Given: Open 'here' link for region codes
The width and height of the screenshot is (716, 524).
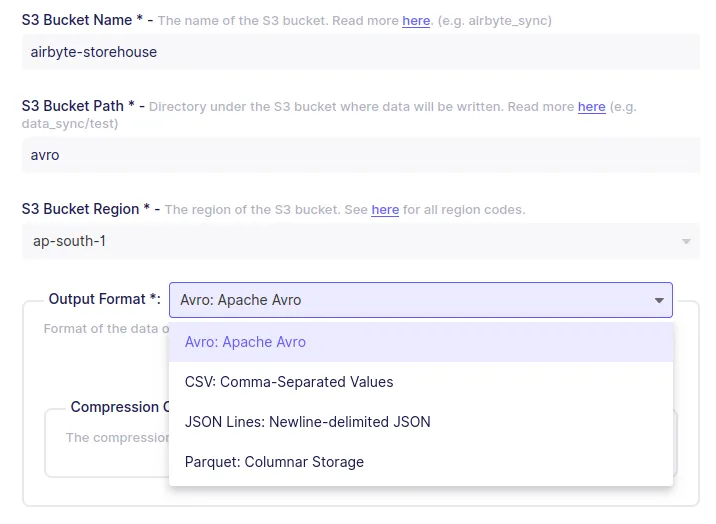Looking at the screenshot, I should [x=385, y=210].
